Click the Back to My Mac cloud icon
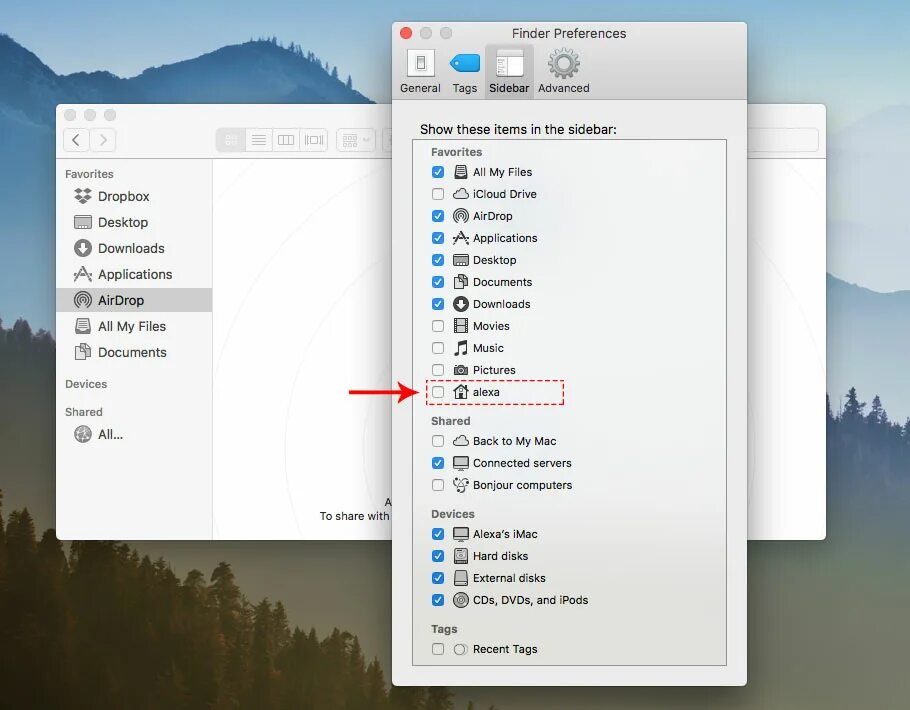Viewport: 910px width, 710px height. 461,441
